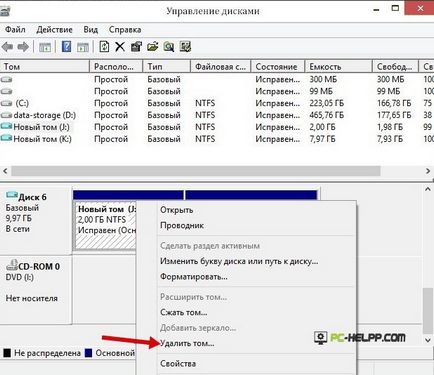Select the second partition bar on Disk 6
The height and width of the screenshot is (375, 434).
[251, 195]
